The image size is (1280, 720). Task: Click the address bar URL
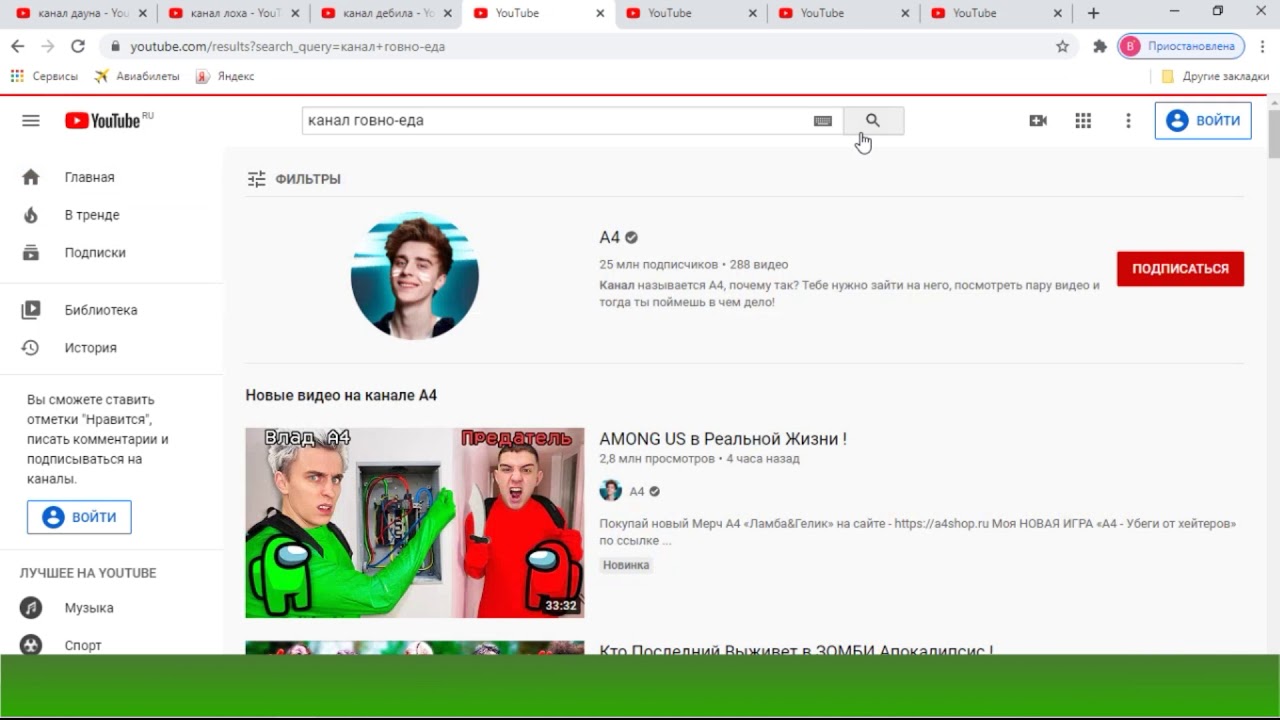(288, 46)
